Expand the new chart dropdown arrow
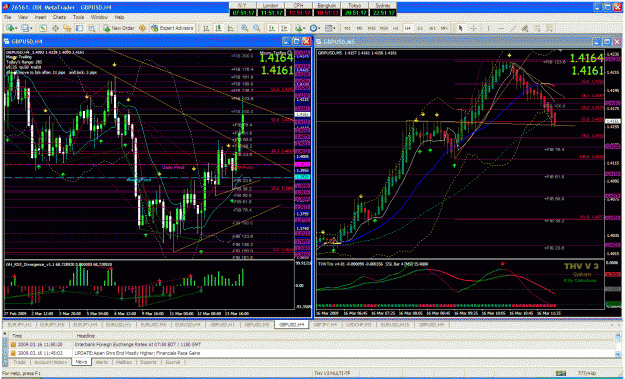The height and width of the screenshot is (379, 625). [16, 28]
